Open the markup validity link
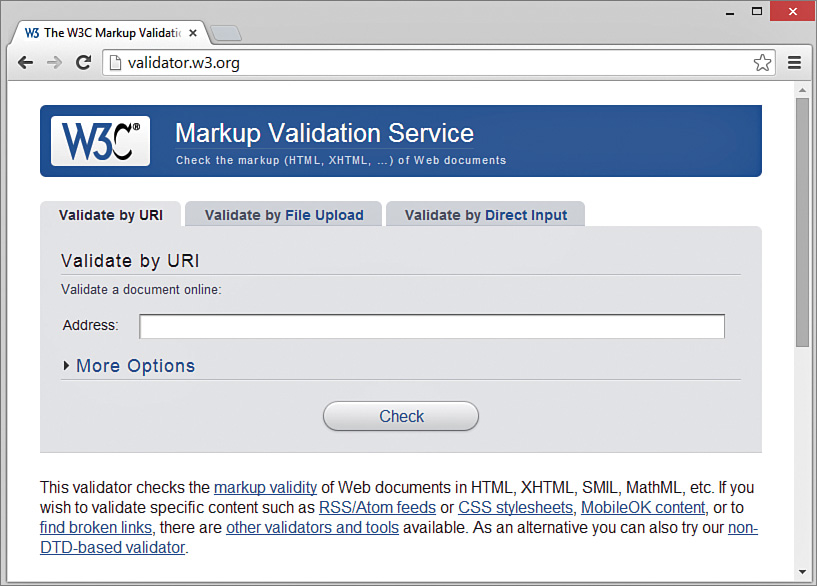This screenshot has height=586, width=817. [x=264, y=487]
